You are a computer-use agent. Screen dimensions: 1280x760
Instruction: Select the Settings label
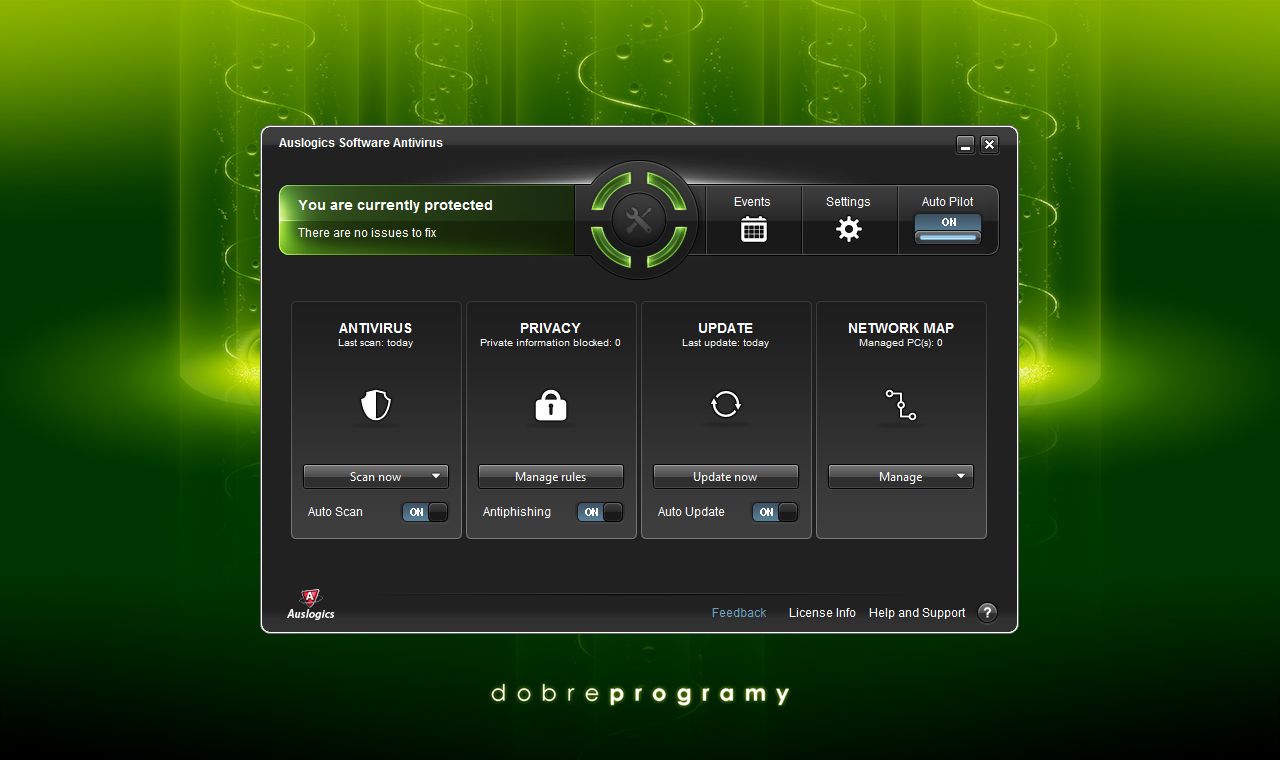tap(848, 202)
